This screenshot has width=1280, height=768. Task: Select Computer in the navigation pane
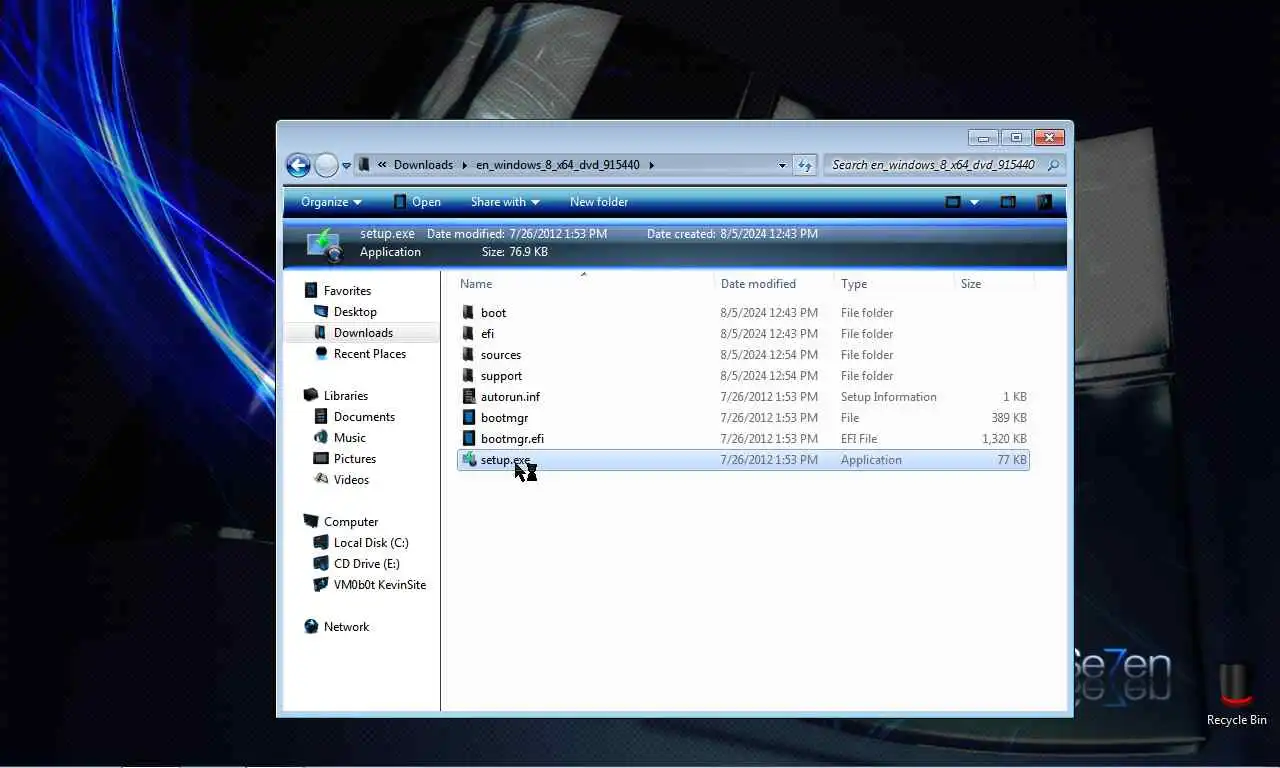[x=351, y=522]
